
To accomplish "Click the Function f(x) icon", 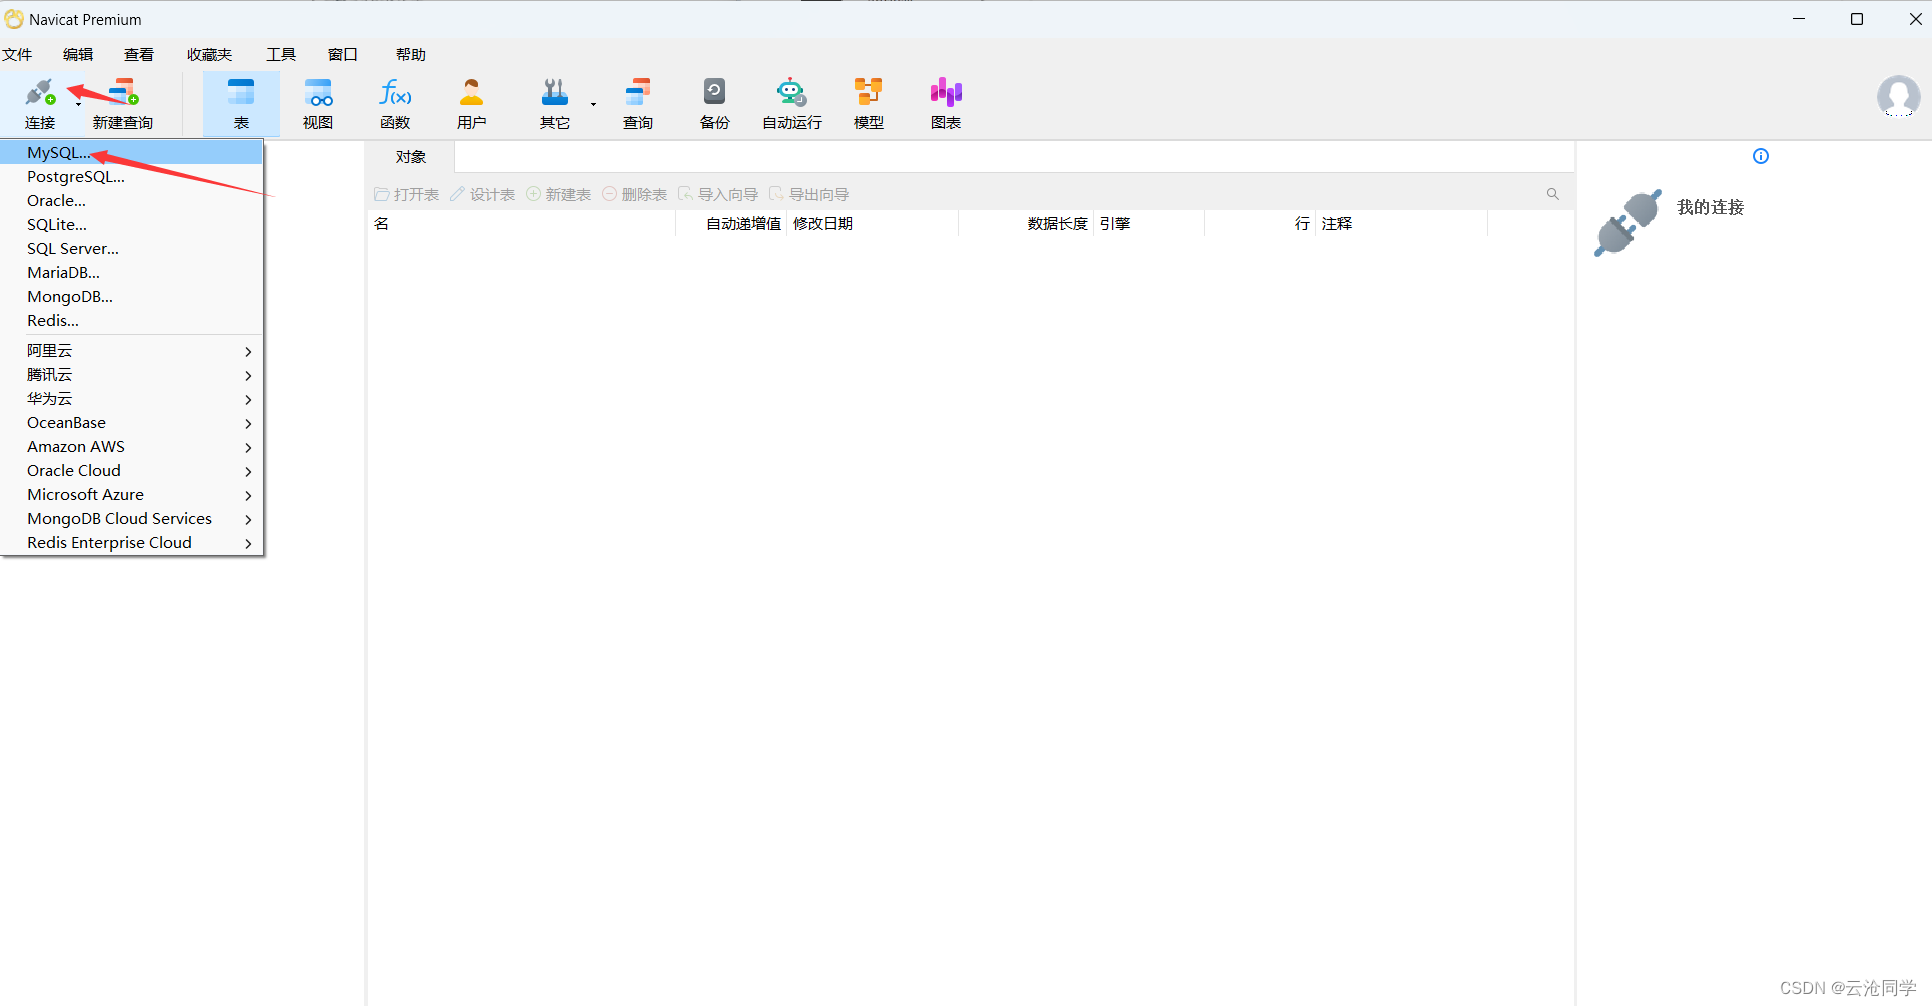I will pyautogui.click(x=395, y=93).
